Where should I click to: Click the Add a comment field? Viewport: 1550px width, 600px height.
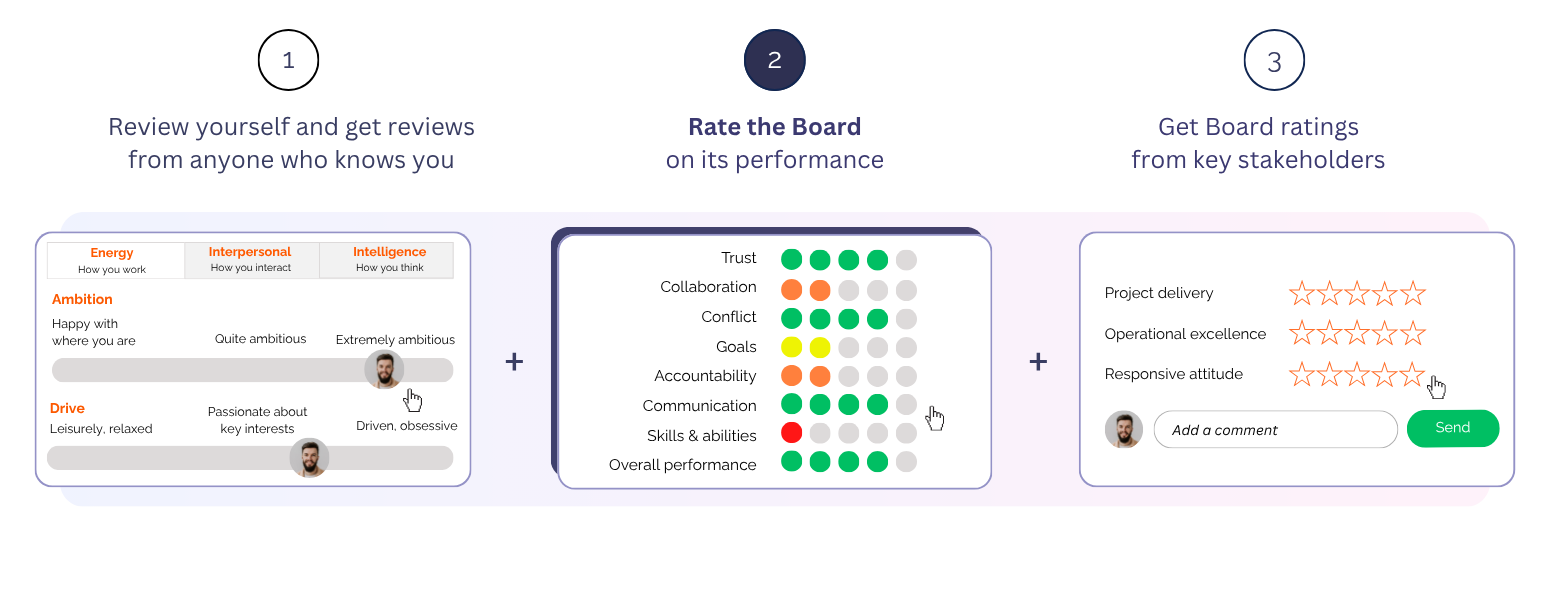[x=1275, y=430]
